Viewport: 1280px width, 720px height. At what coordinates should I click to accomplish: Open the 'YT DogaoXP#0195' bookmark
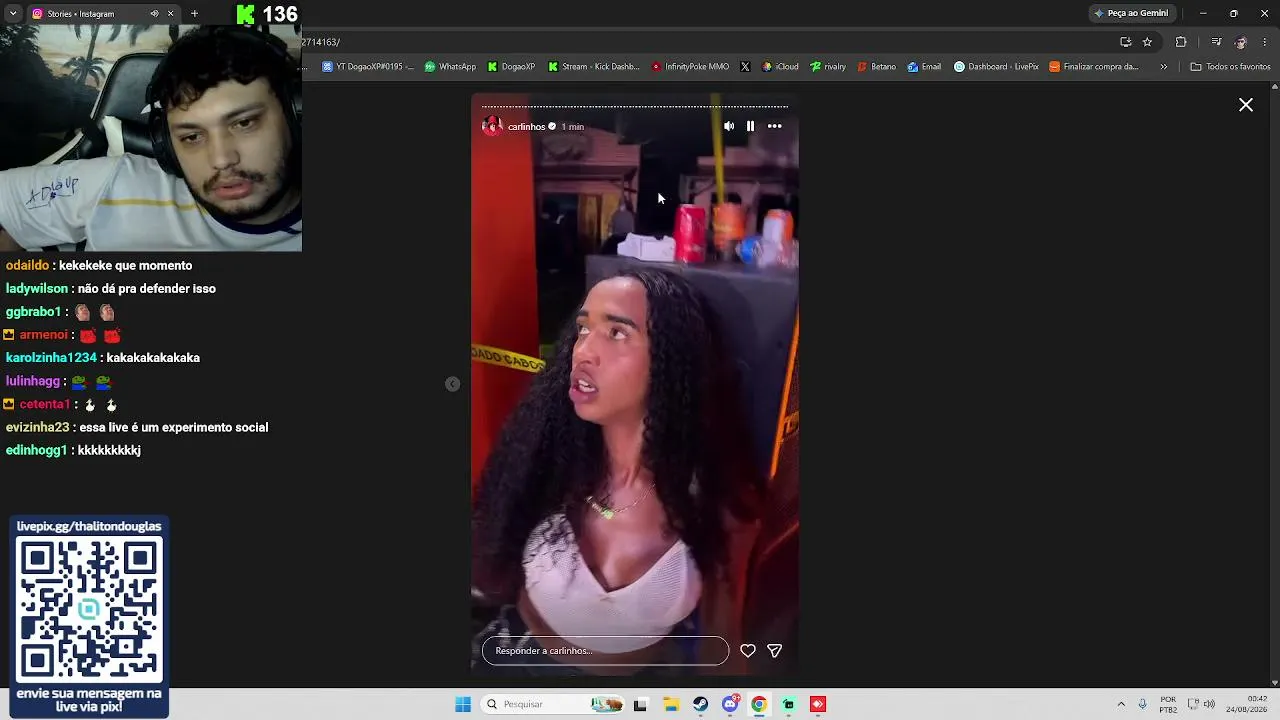click(x=367, y=67)
